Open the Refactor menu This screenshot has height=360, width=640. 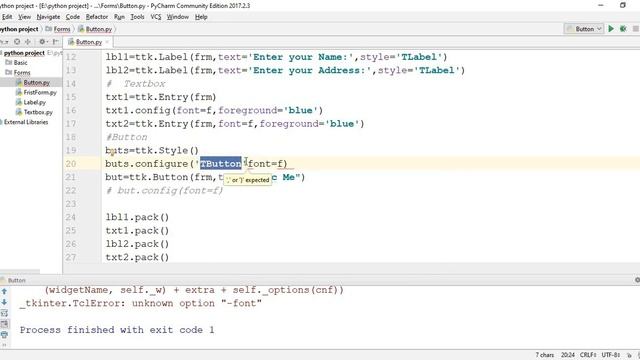point(97,17)
